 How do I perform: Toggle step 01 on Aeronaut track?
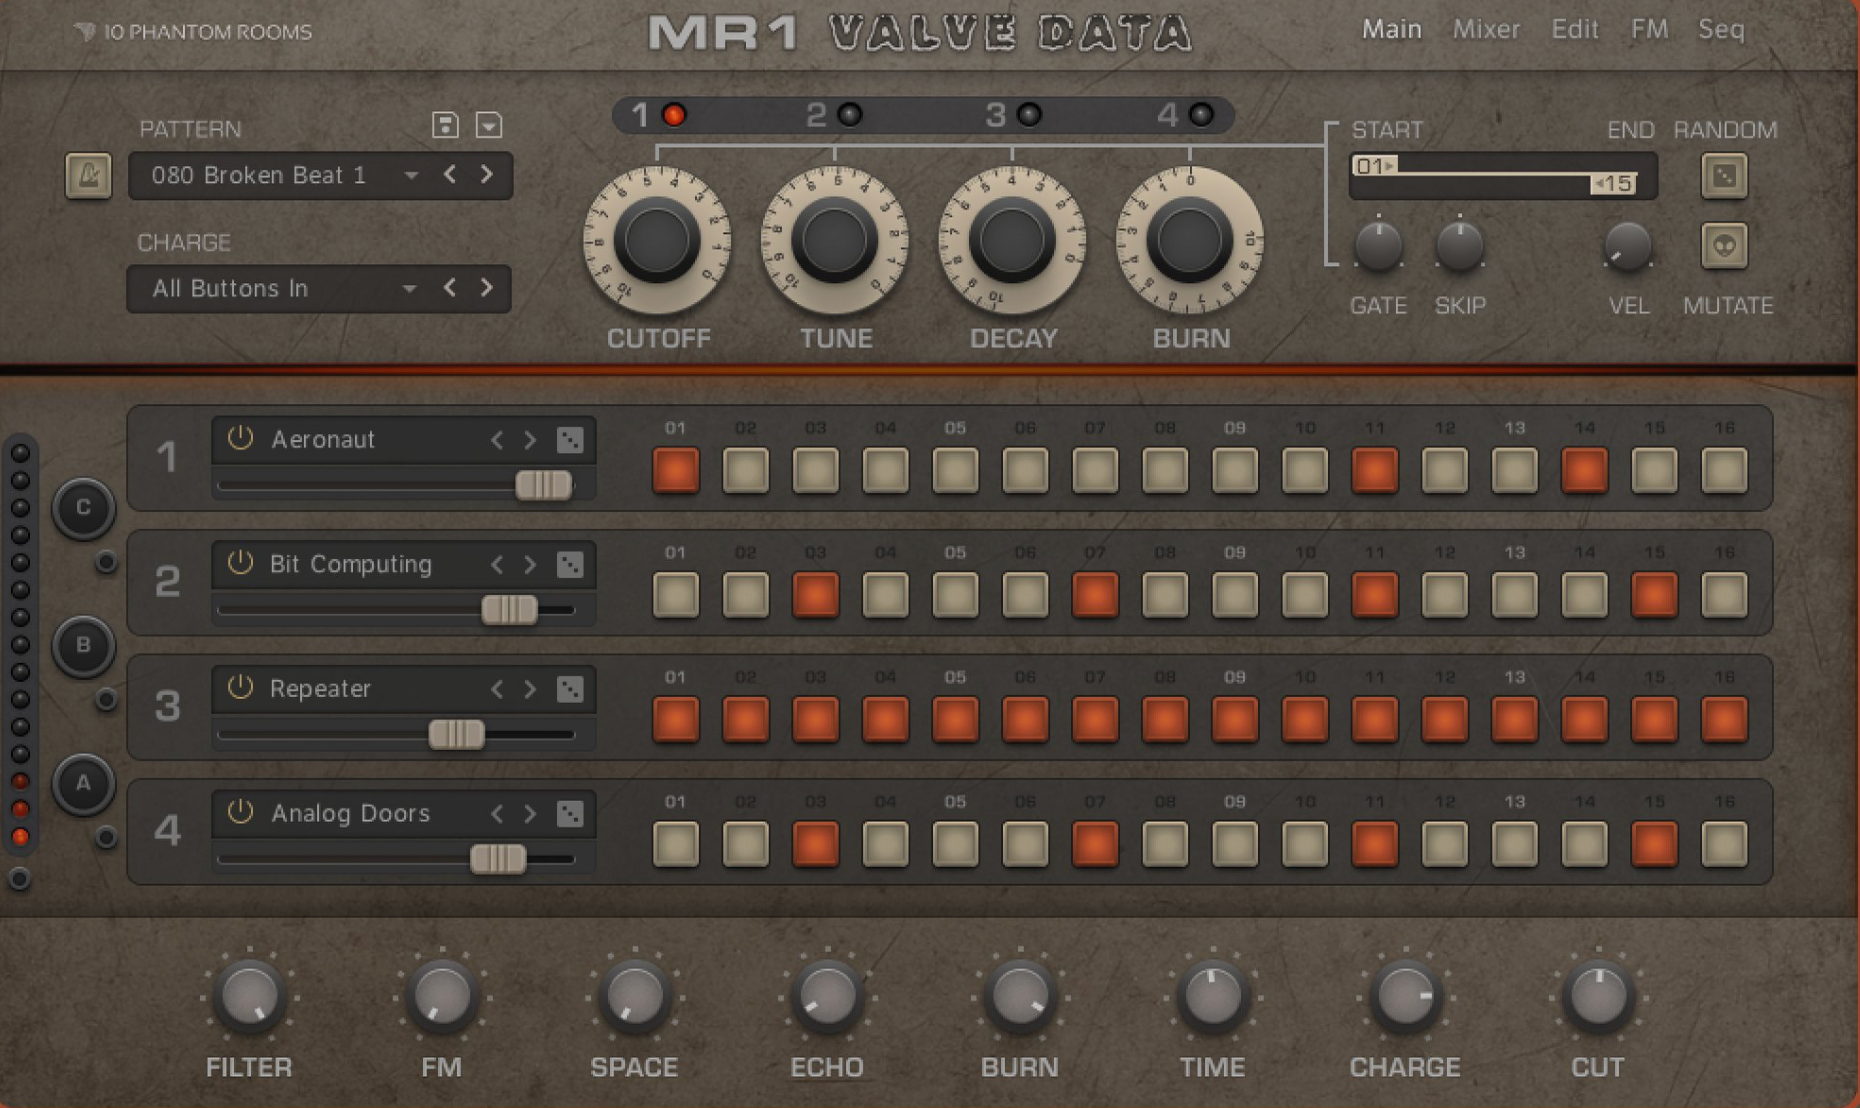point(676,470)
